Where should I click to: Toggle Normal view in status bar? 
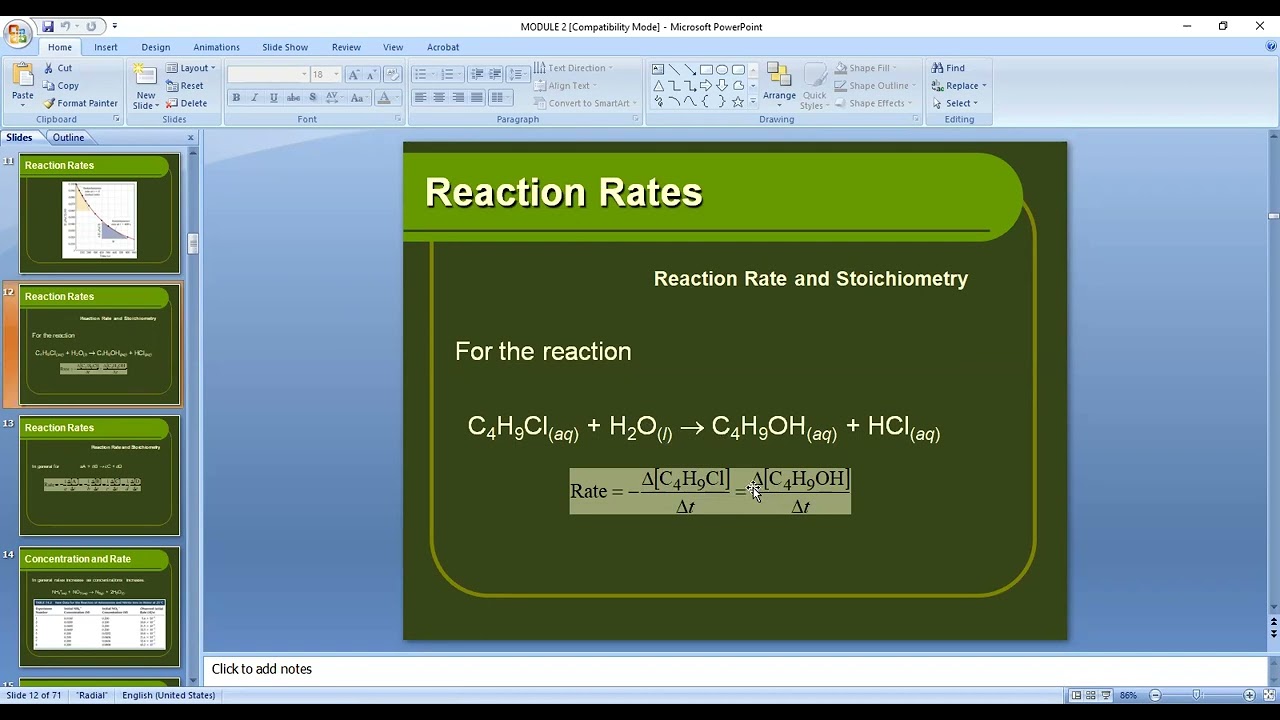(x=1076, y=695)
